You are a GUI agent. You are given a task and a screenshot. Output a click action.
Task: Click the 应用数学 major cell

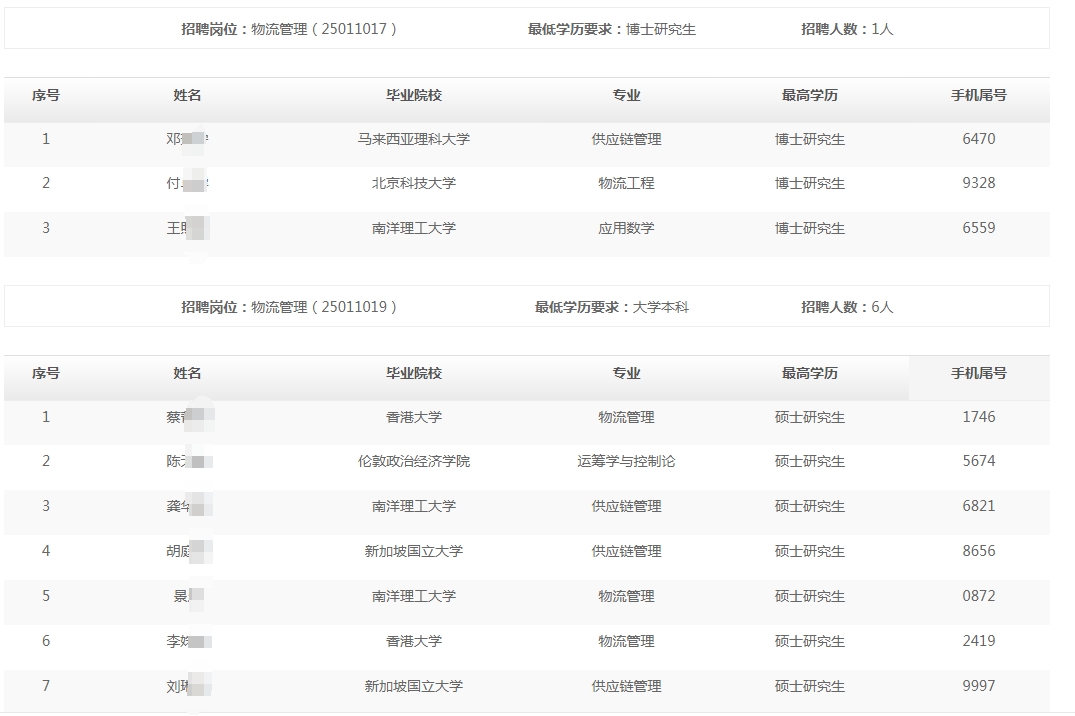point(626,228)
